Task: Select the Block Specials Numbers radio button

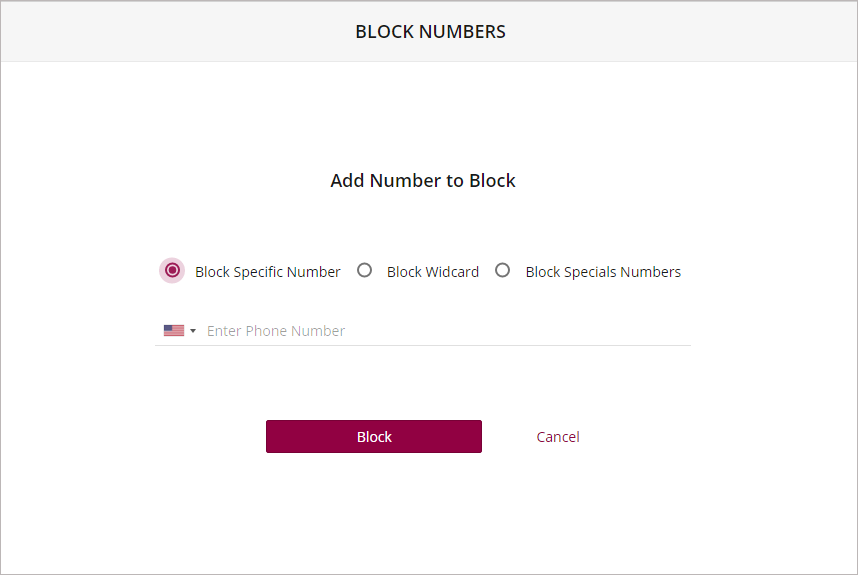Action: pyautogui.click(x=502, y=270)
